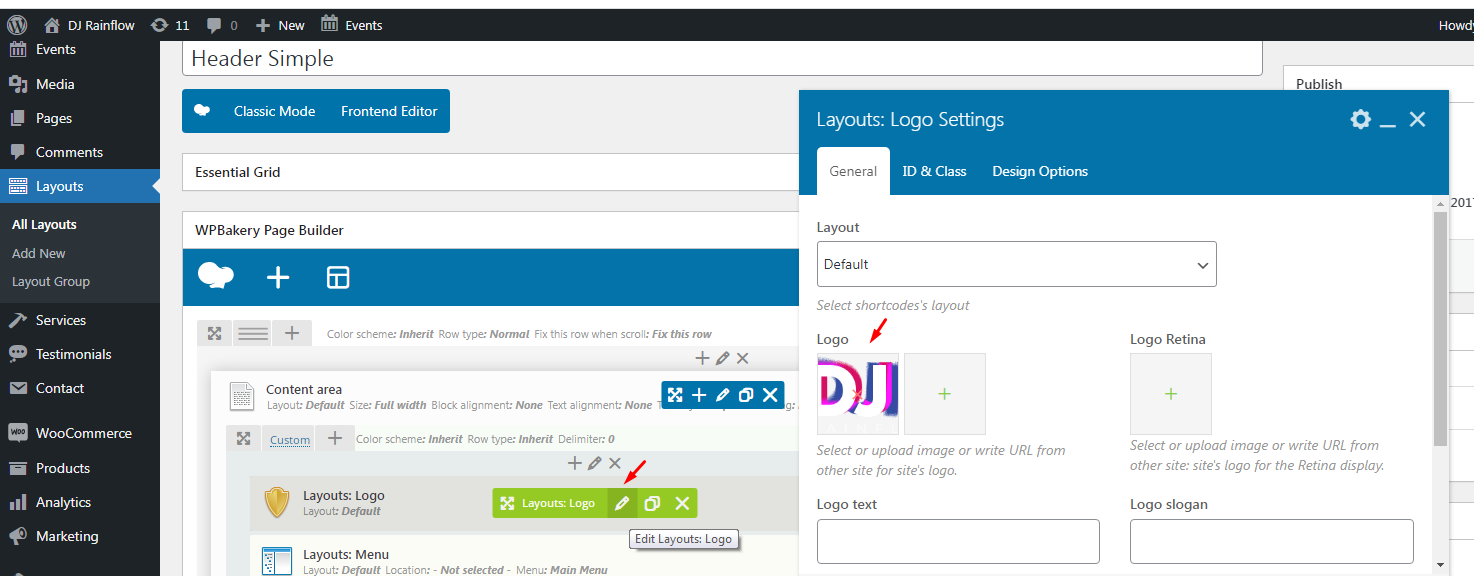Screen dimensions: 1474x576
Task: Click Add New under Layouts
Action: (39, 253)
